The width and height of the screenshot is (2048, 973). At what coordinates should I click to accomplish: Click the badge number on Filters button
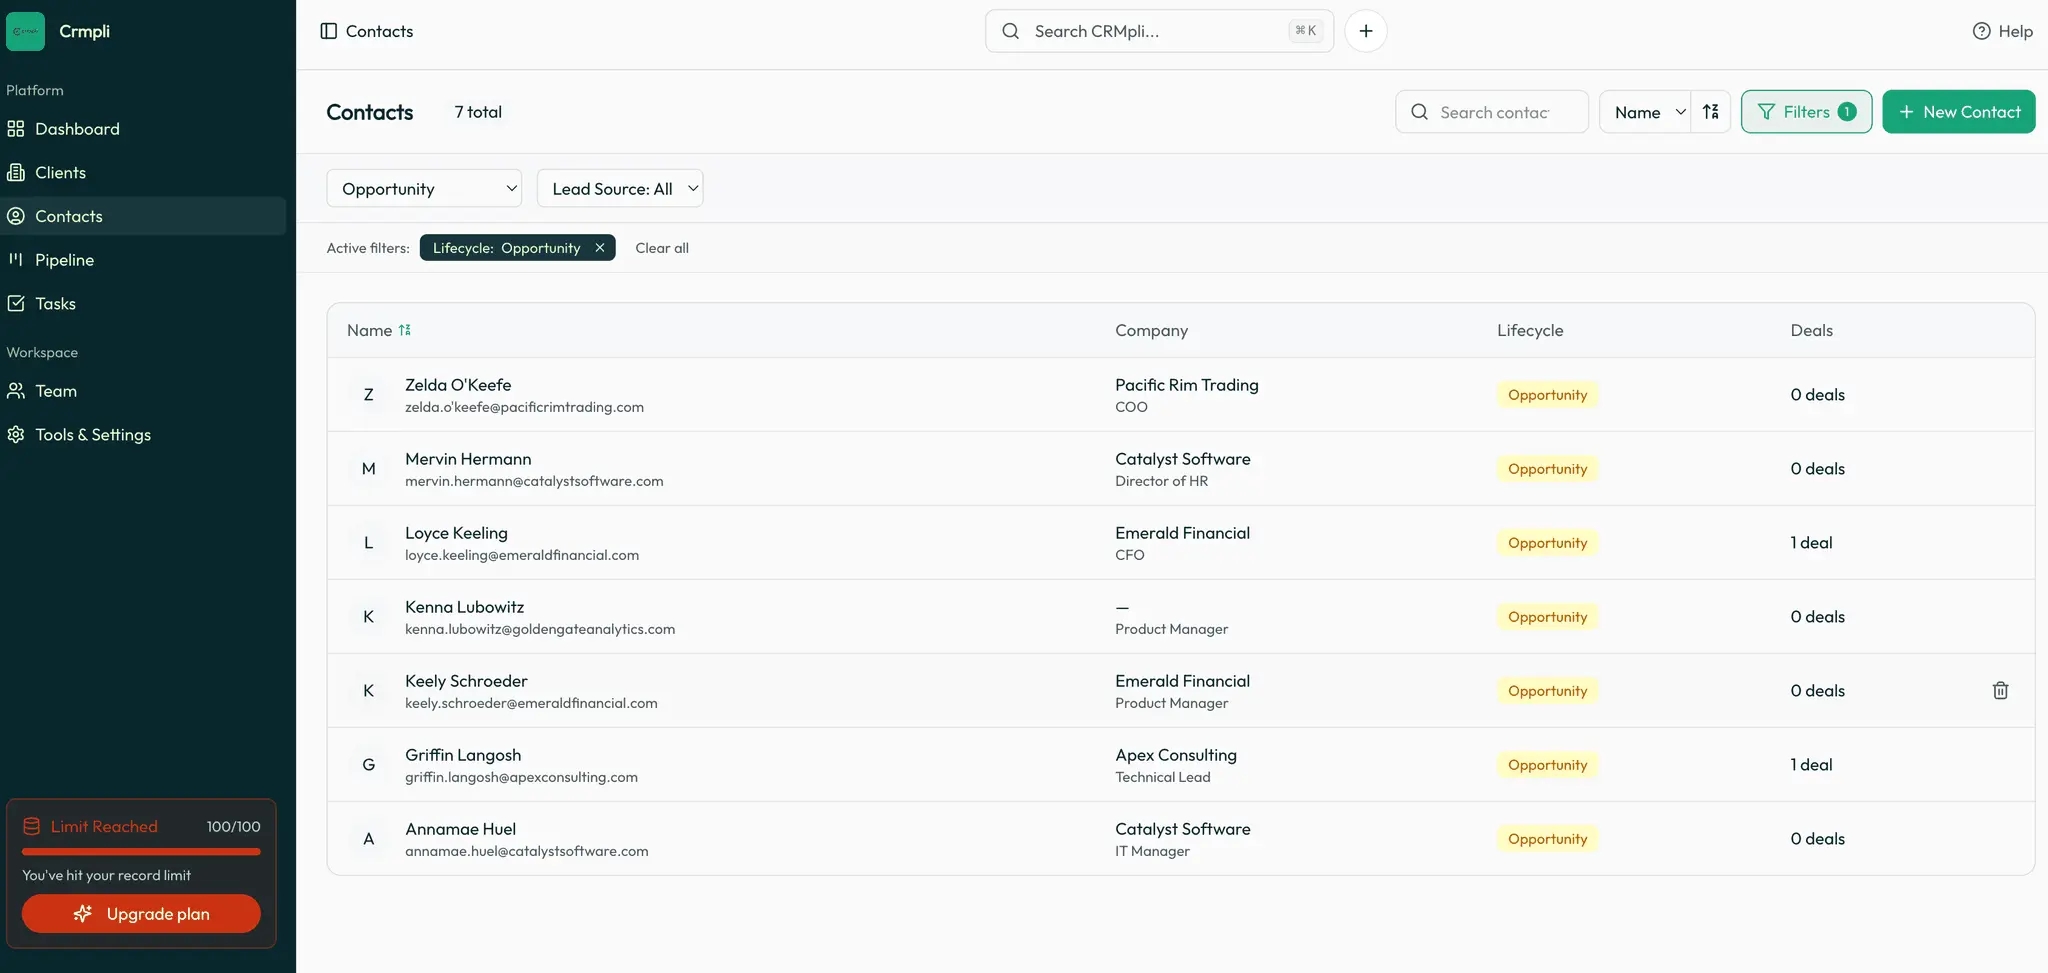[x=1847, y=112]
